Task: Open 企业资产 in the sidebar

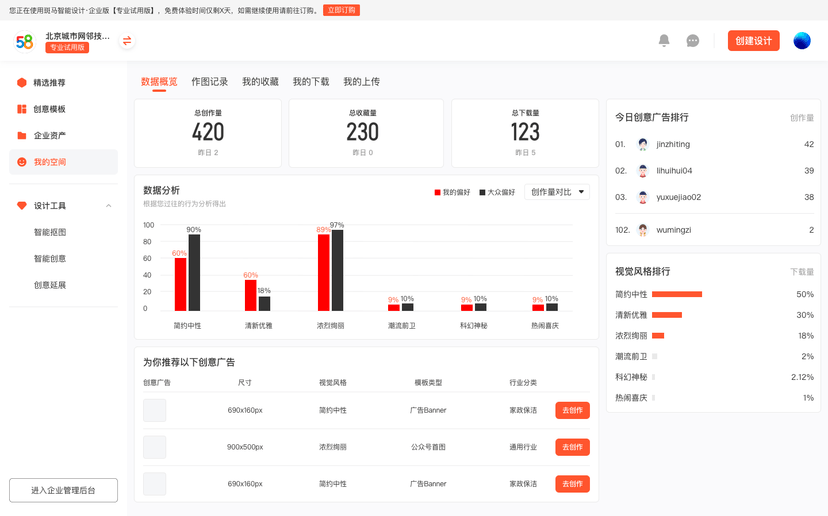Action: (63, 135)
